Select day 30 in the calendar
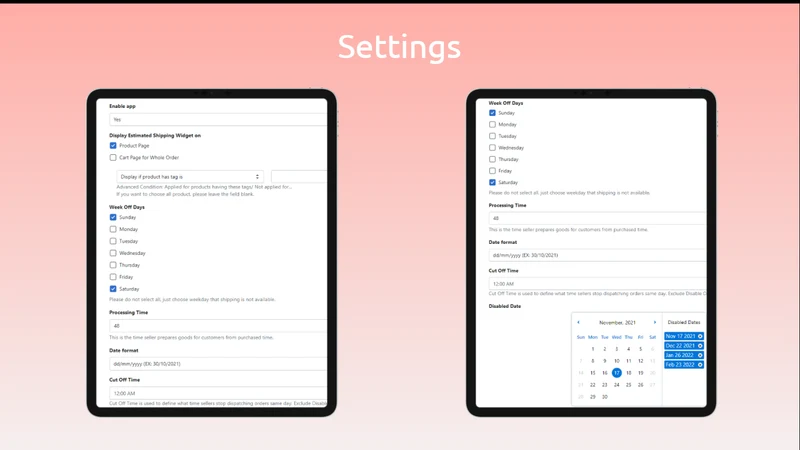800x450 pixels. click(x=605, y=397)
